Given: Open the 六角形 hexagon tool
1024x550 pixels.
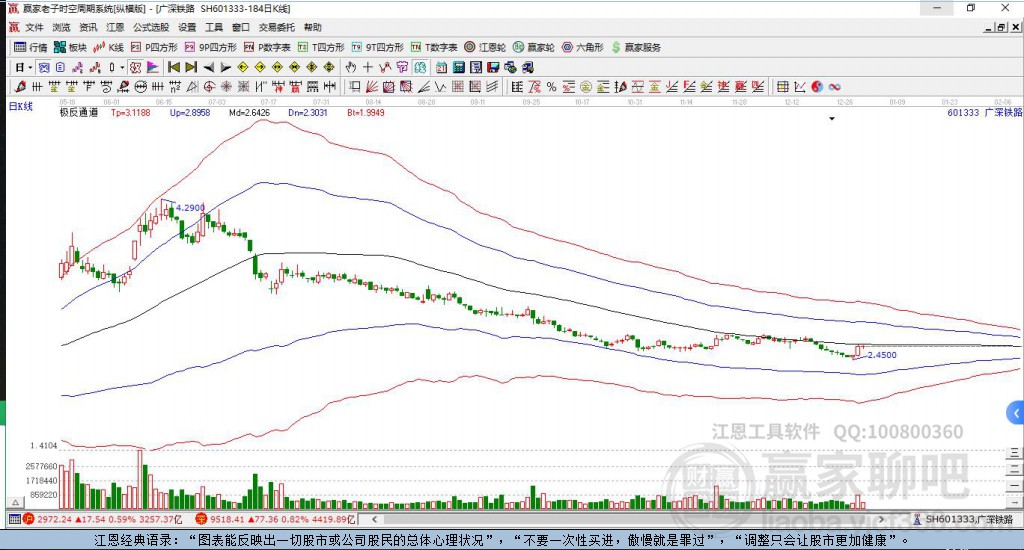Looking at the screenshot, I should (583, 47).
